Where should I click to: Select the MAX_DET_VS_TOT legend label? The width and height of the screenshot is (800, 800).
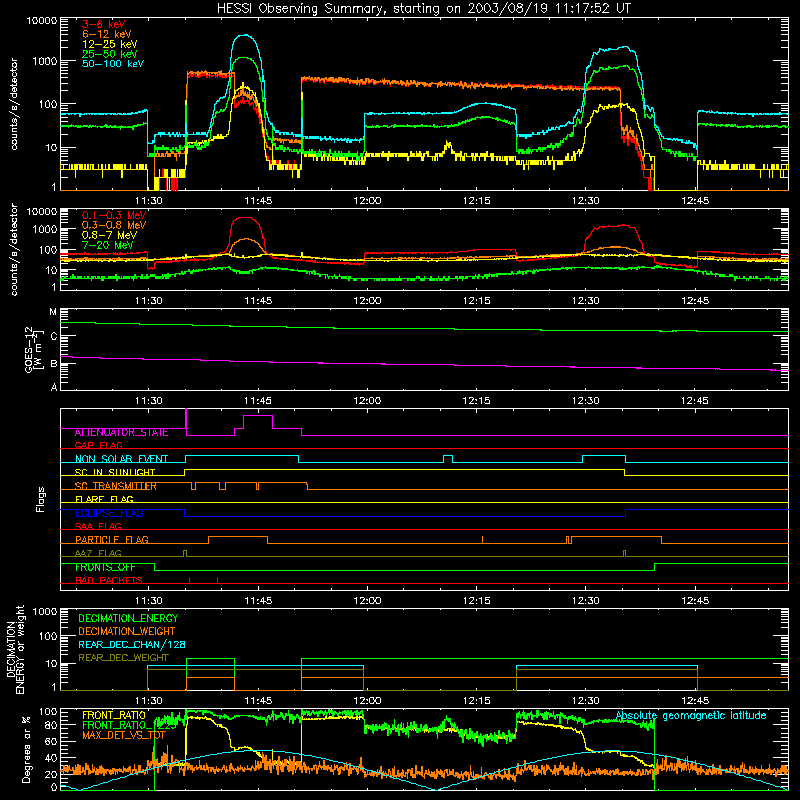(123, 735)
